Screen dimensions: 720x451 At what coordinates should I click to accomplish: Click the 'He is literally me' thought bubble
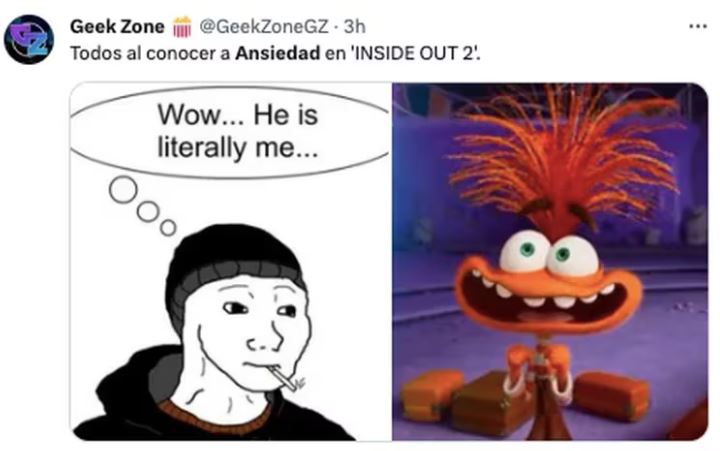pos(231,132)
